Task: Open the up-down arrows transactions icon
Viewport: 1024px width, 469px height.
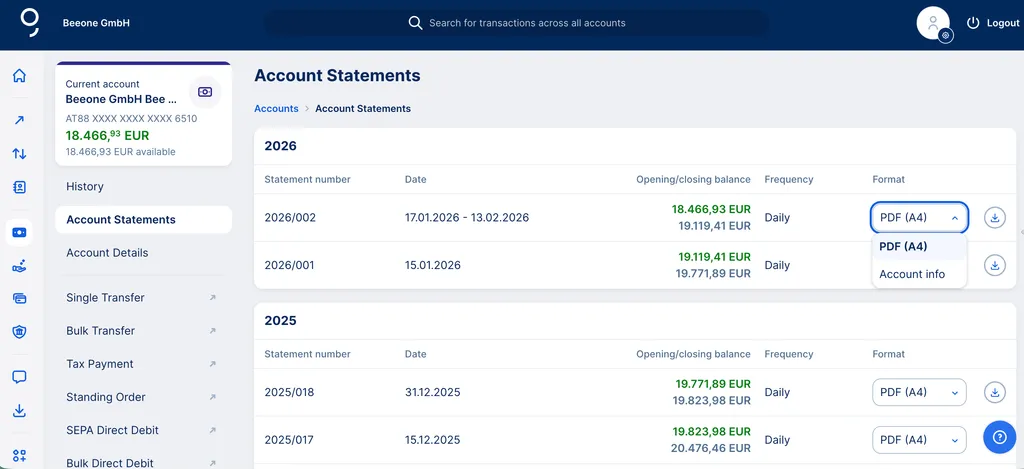Action: point(20,154)
